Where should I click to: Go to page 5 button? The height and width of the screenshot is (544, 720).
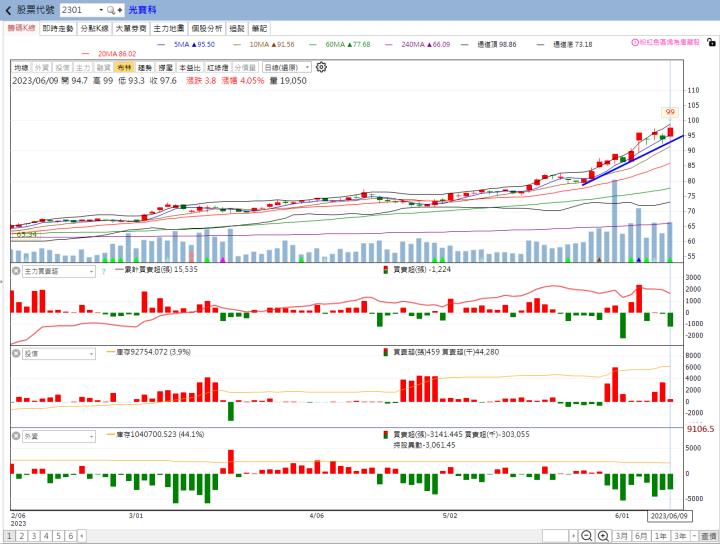pyautogui.click(x=58, y=536)
